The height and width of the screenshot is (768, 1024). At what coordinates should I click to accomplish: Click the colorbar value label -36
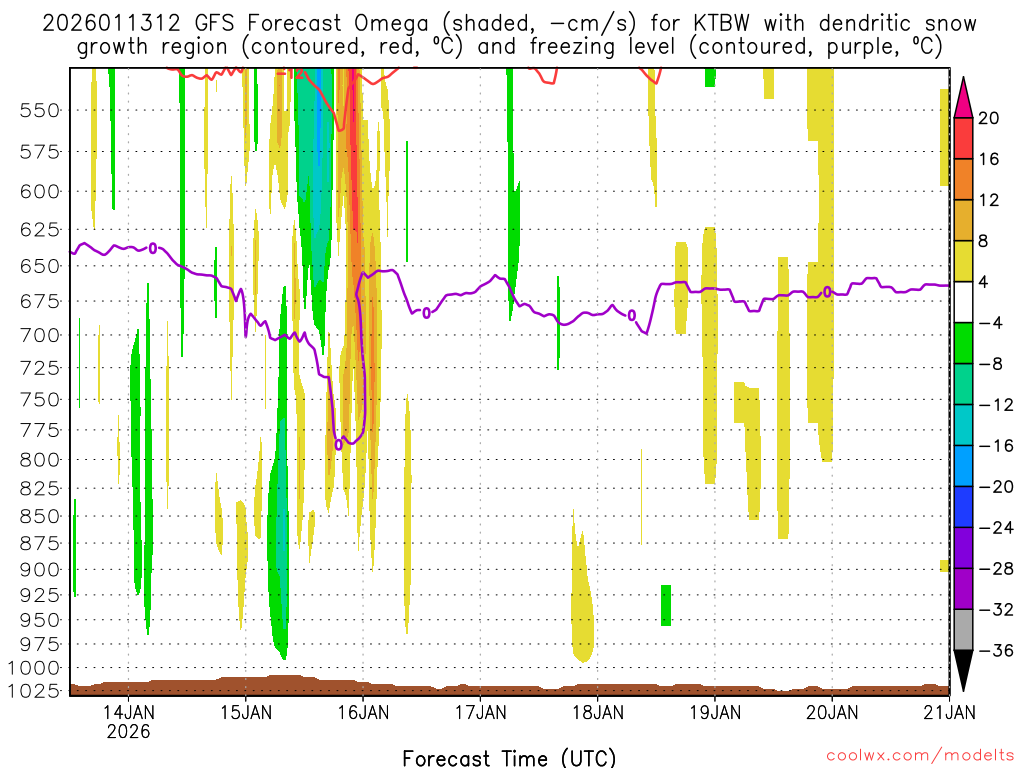click(x=997, y=650)
